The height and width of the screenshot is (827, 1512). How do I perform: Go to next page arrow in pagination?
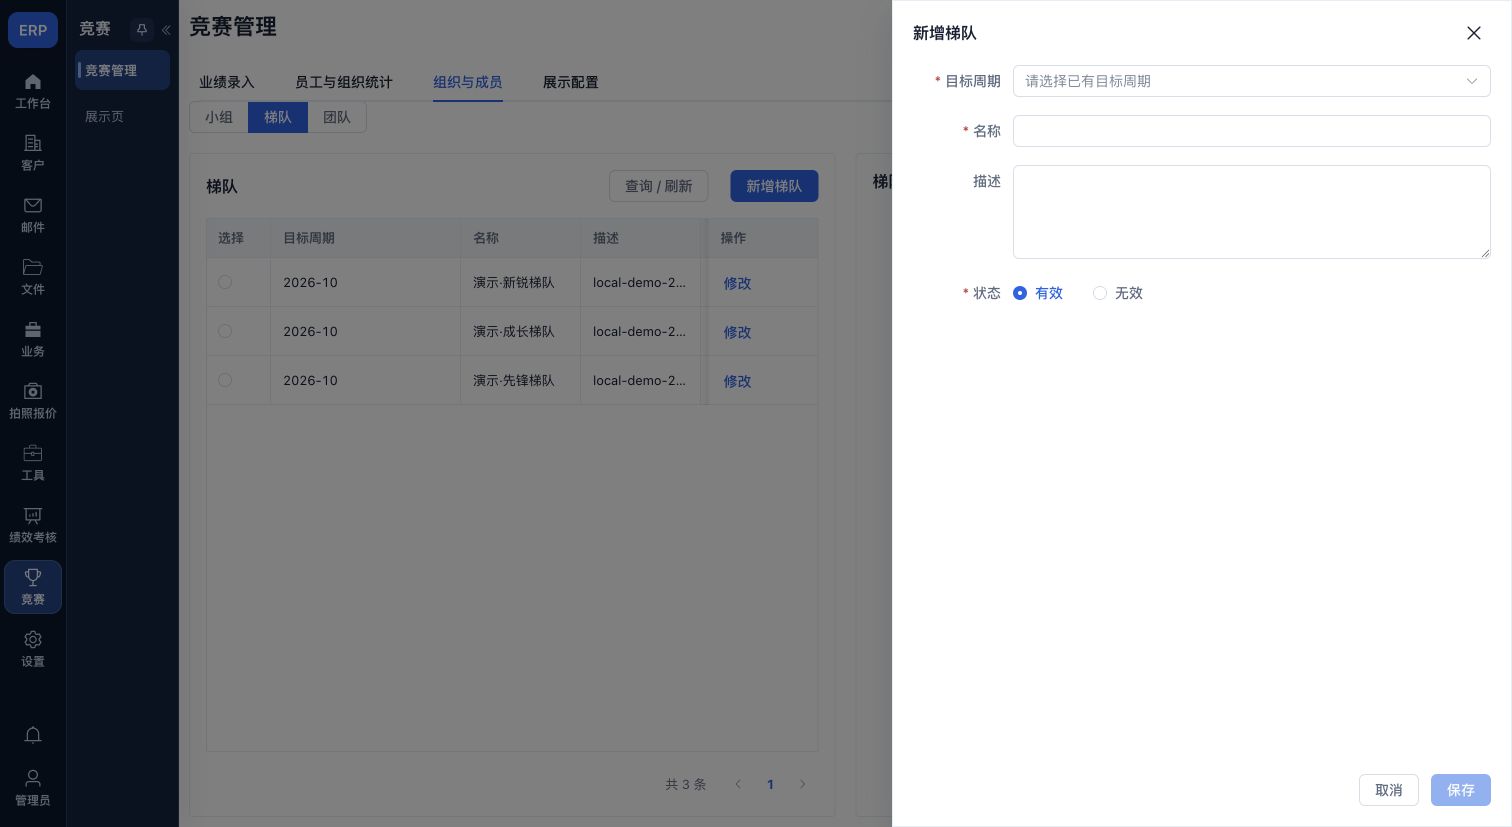tap(802, 784)
